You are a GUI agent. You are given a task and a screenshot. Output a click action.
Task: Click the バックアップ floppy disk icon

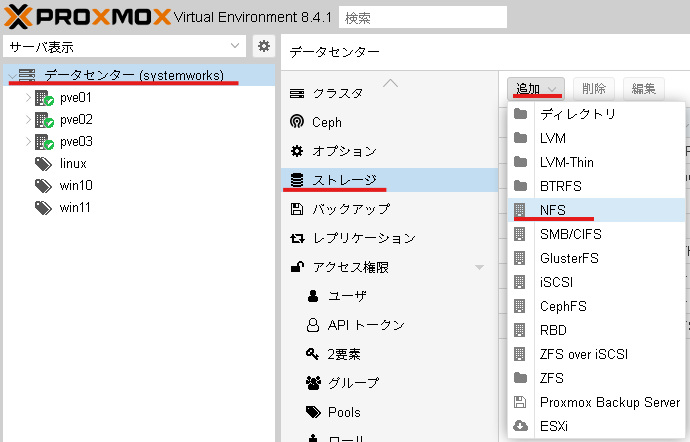[297, 209]
